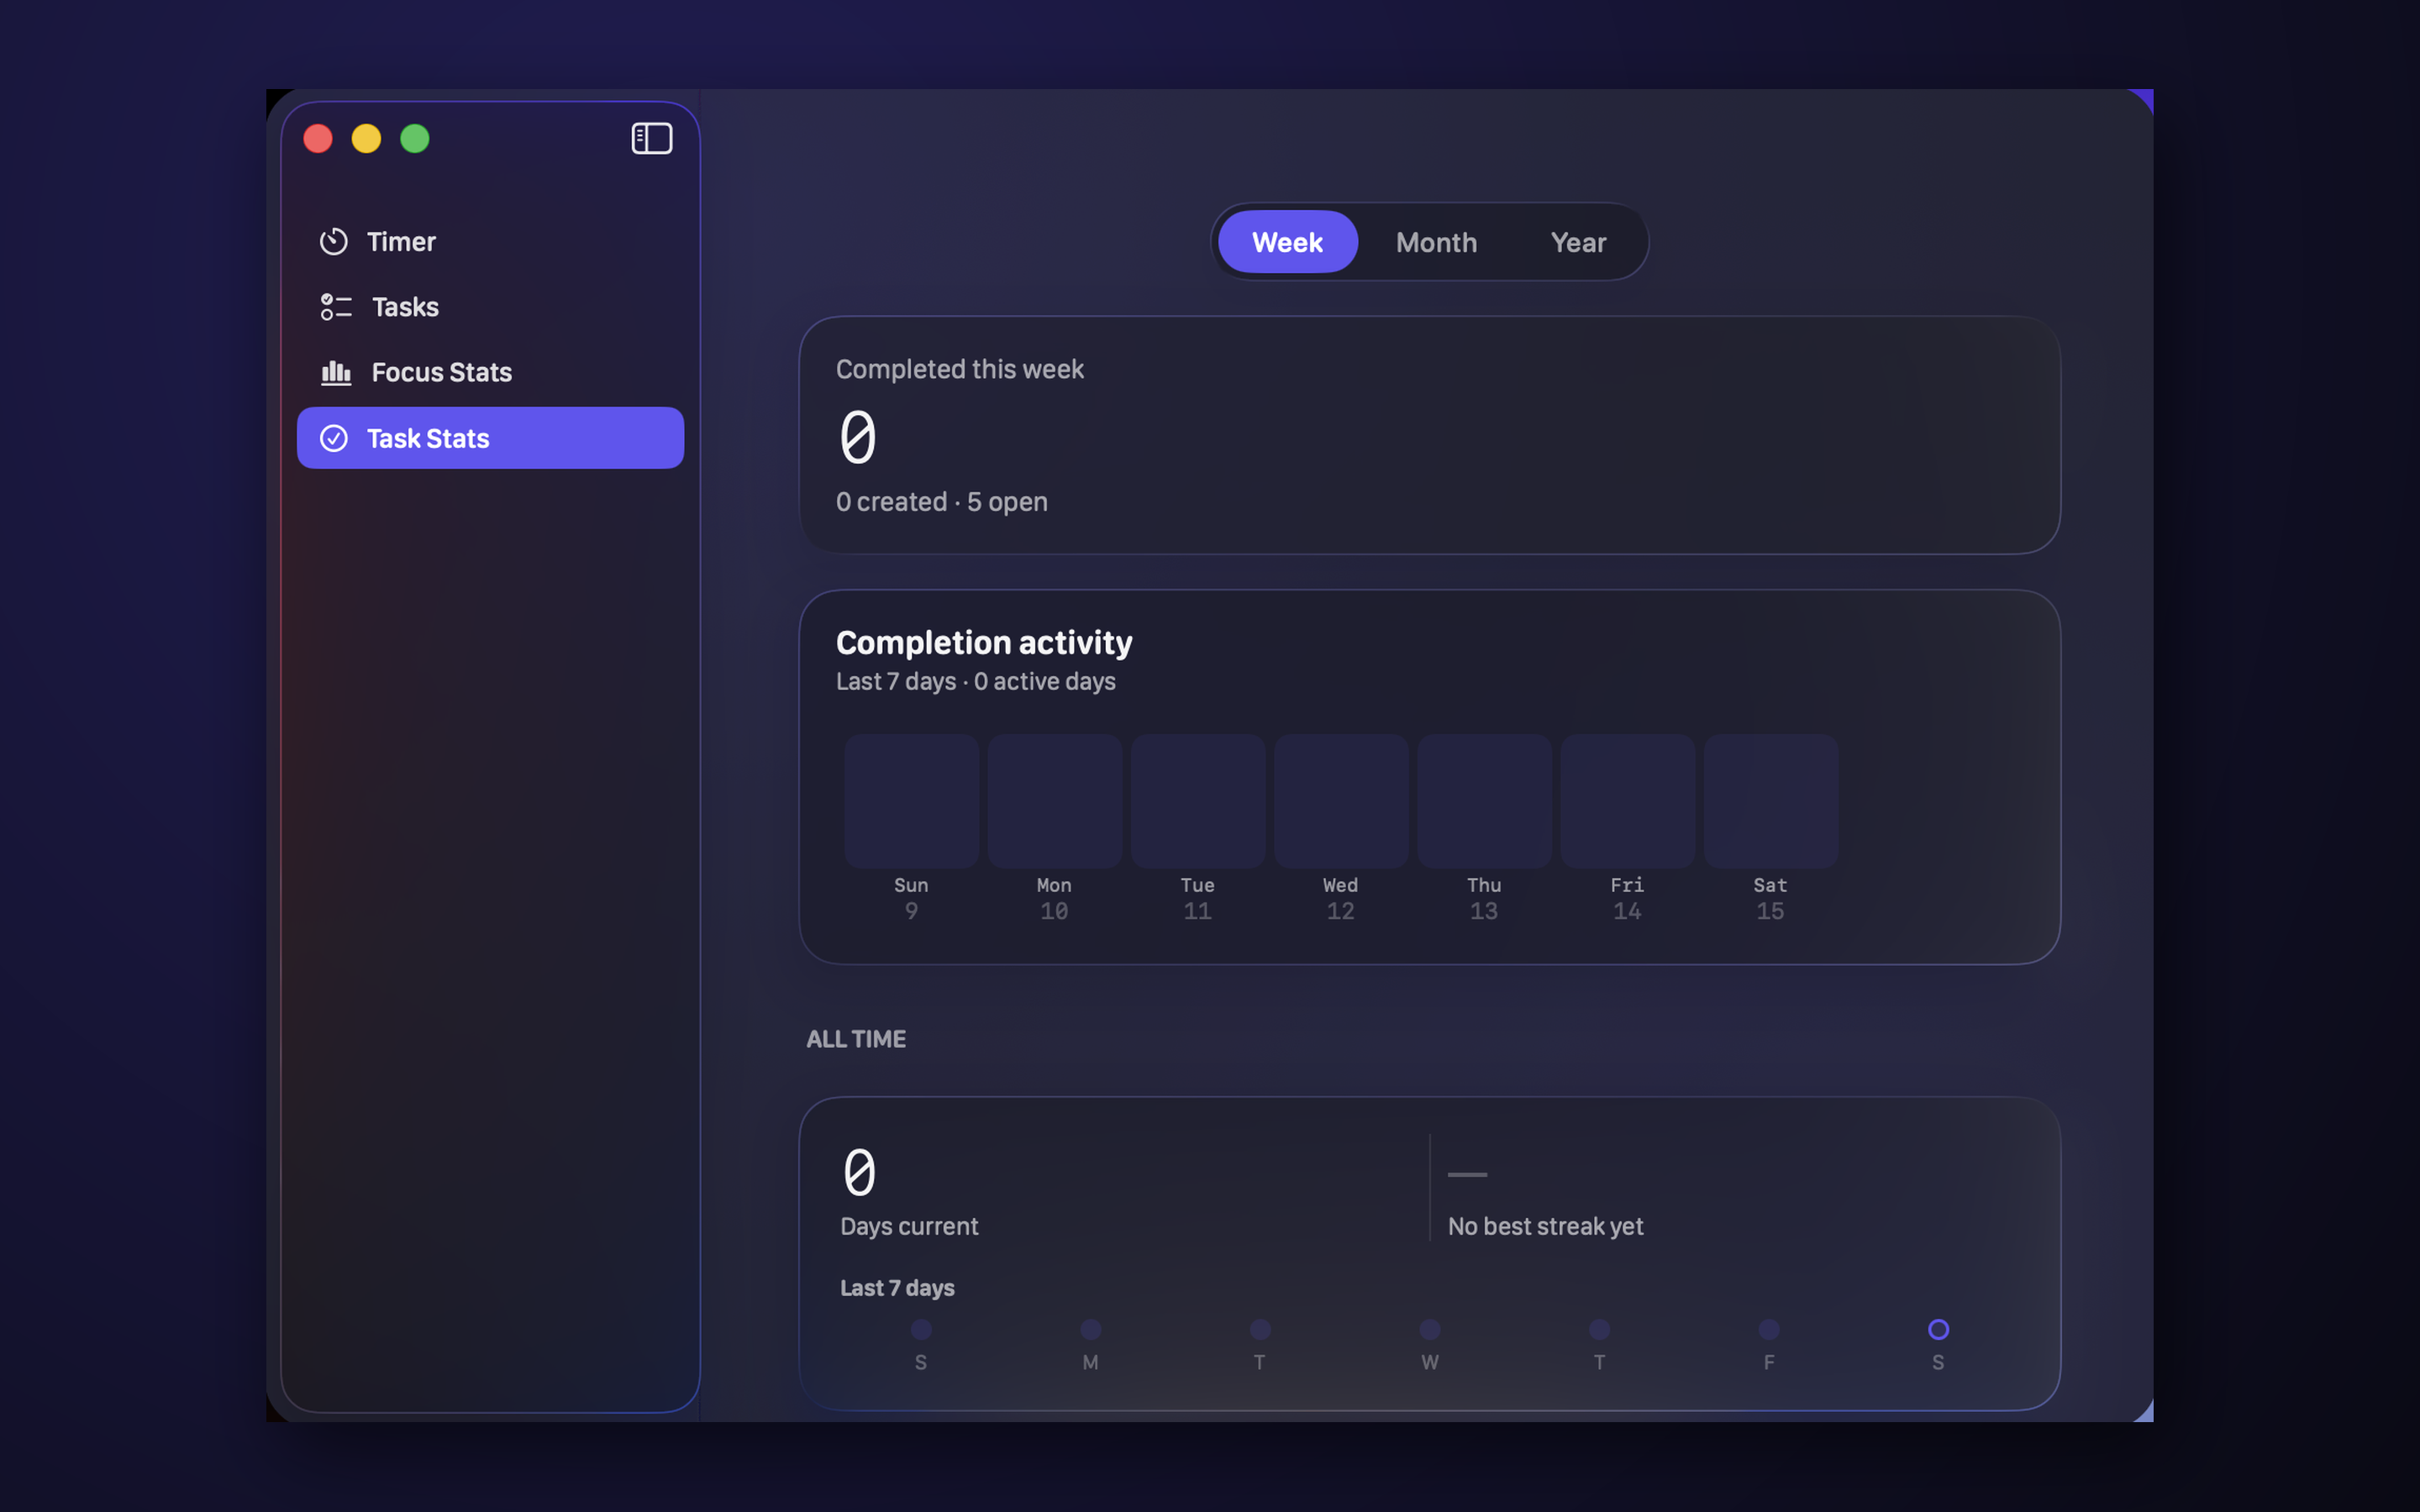Click the 'Completed this week' label
Screen dimensions: 2420x1512
959,369
